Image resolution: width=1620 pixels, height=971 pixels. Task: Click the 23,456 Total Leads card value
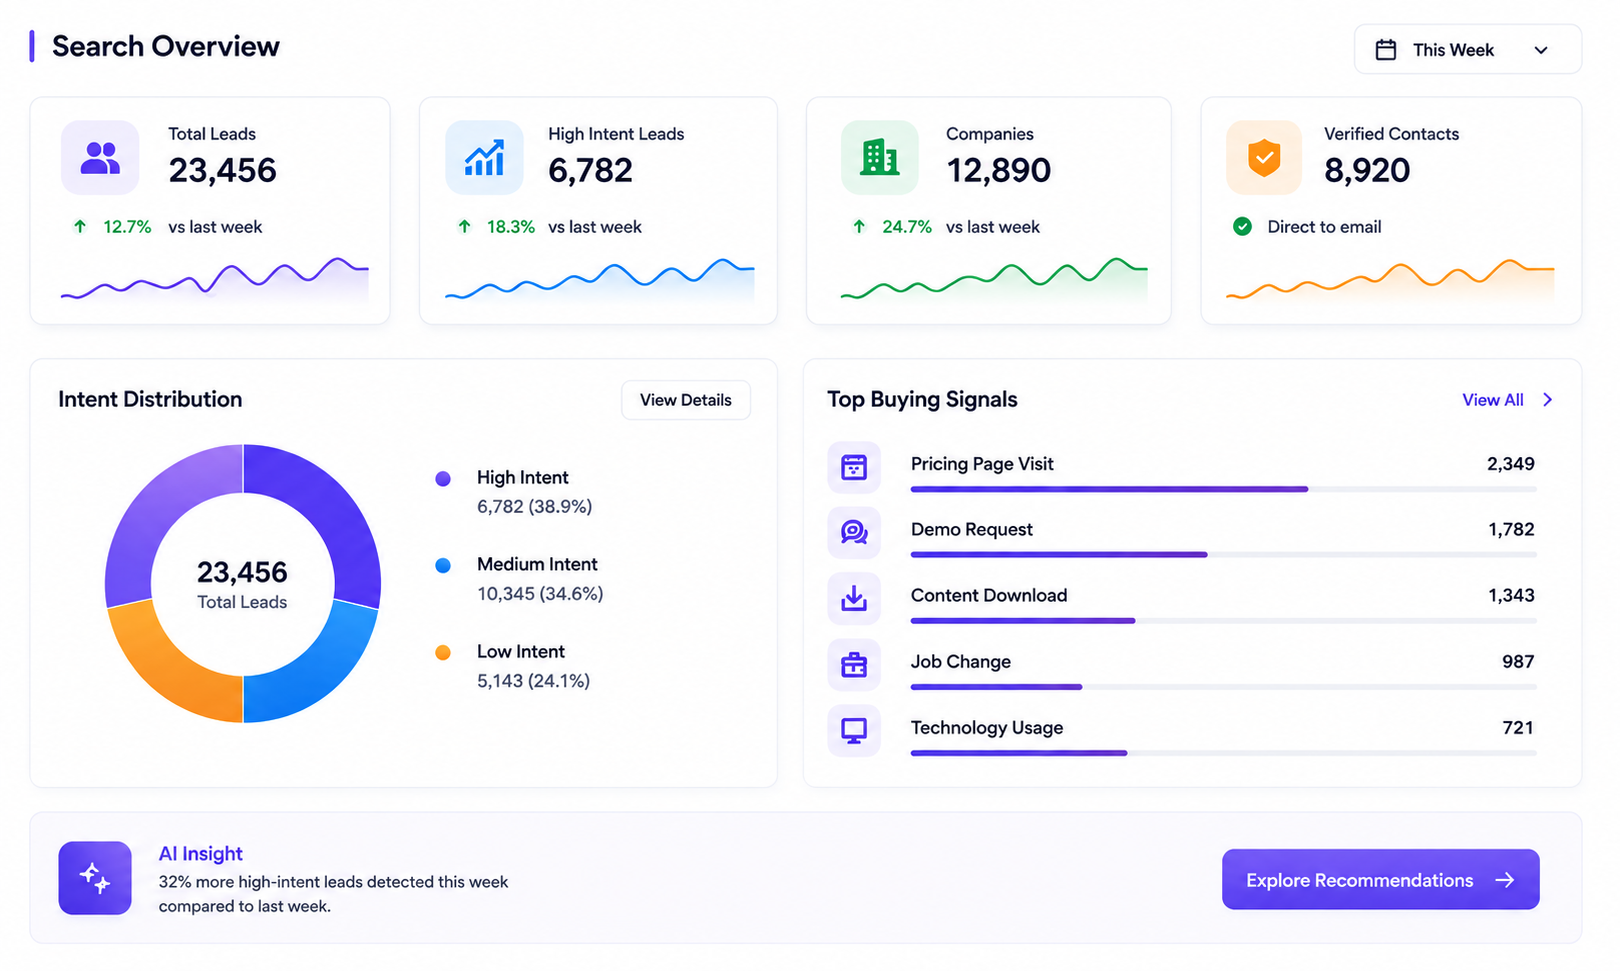[222, 171]
